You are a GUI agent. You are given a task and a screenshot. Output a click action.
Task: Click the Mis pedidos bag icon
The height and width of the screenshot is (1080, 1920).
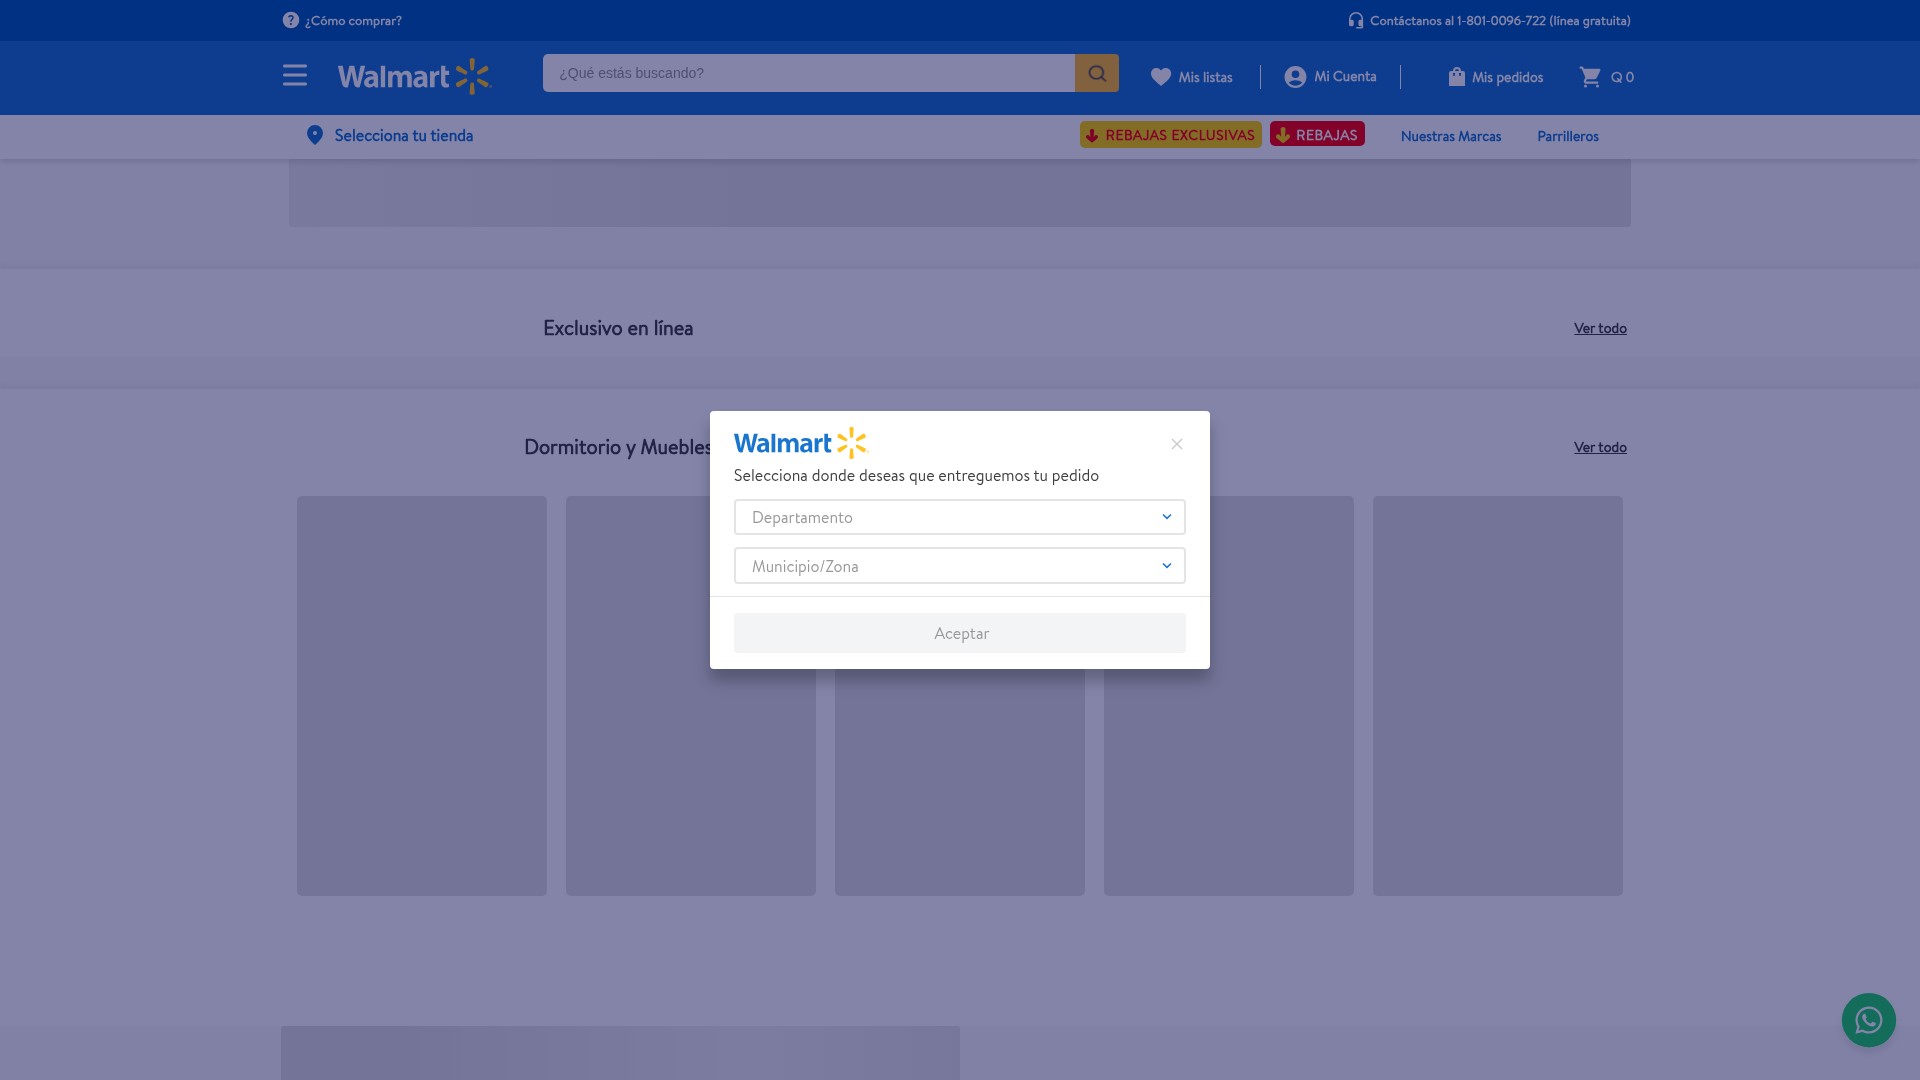coord(1456,77)
